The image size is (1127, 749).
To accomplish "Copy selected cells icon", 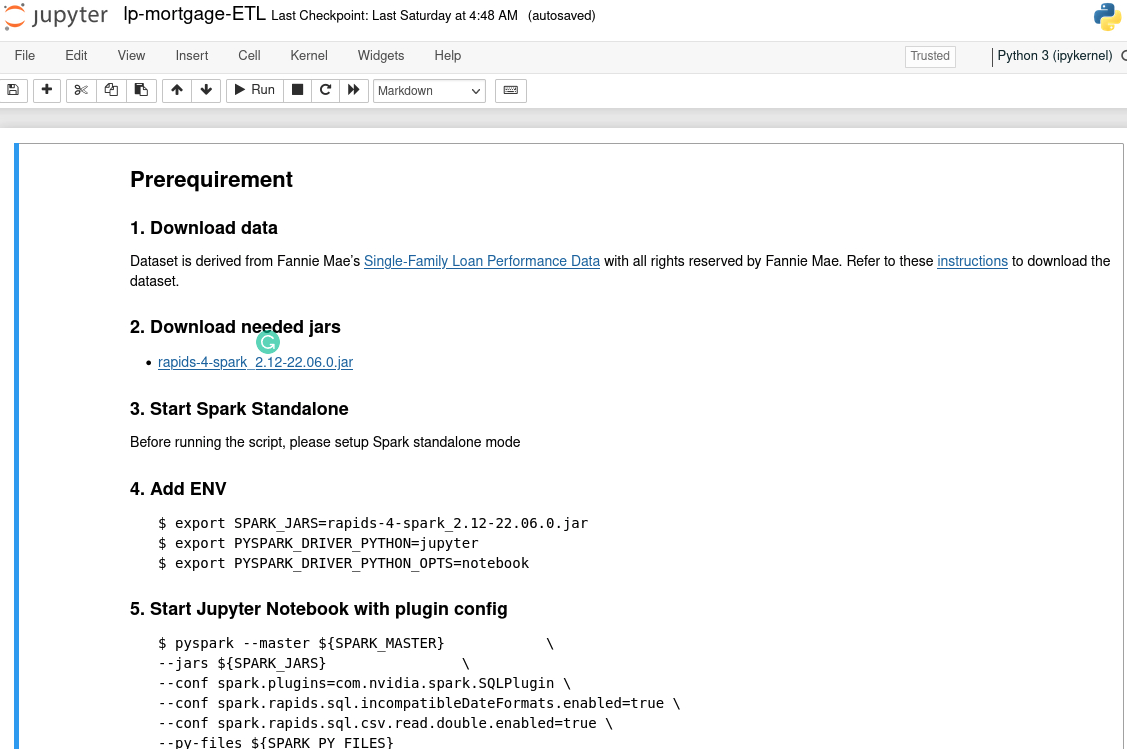I will click(x=111, y=90).
